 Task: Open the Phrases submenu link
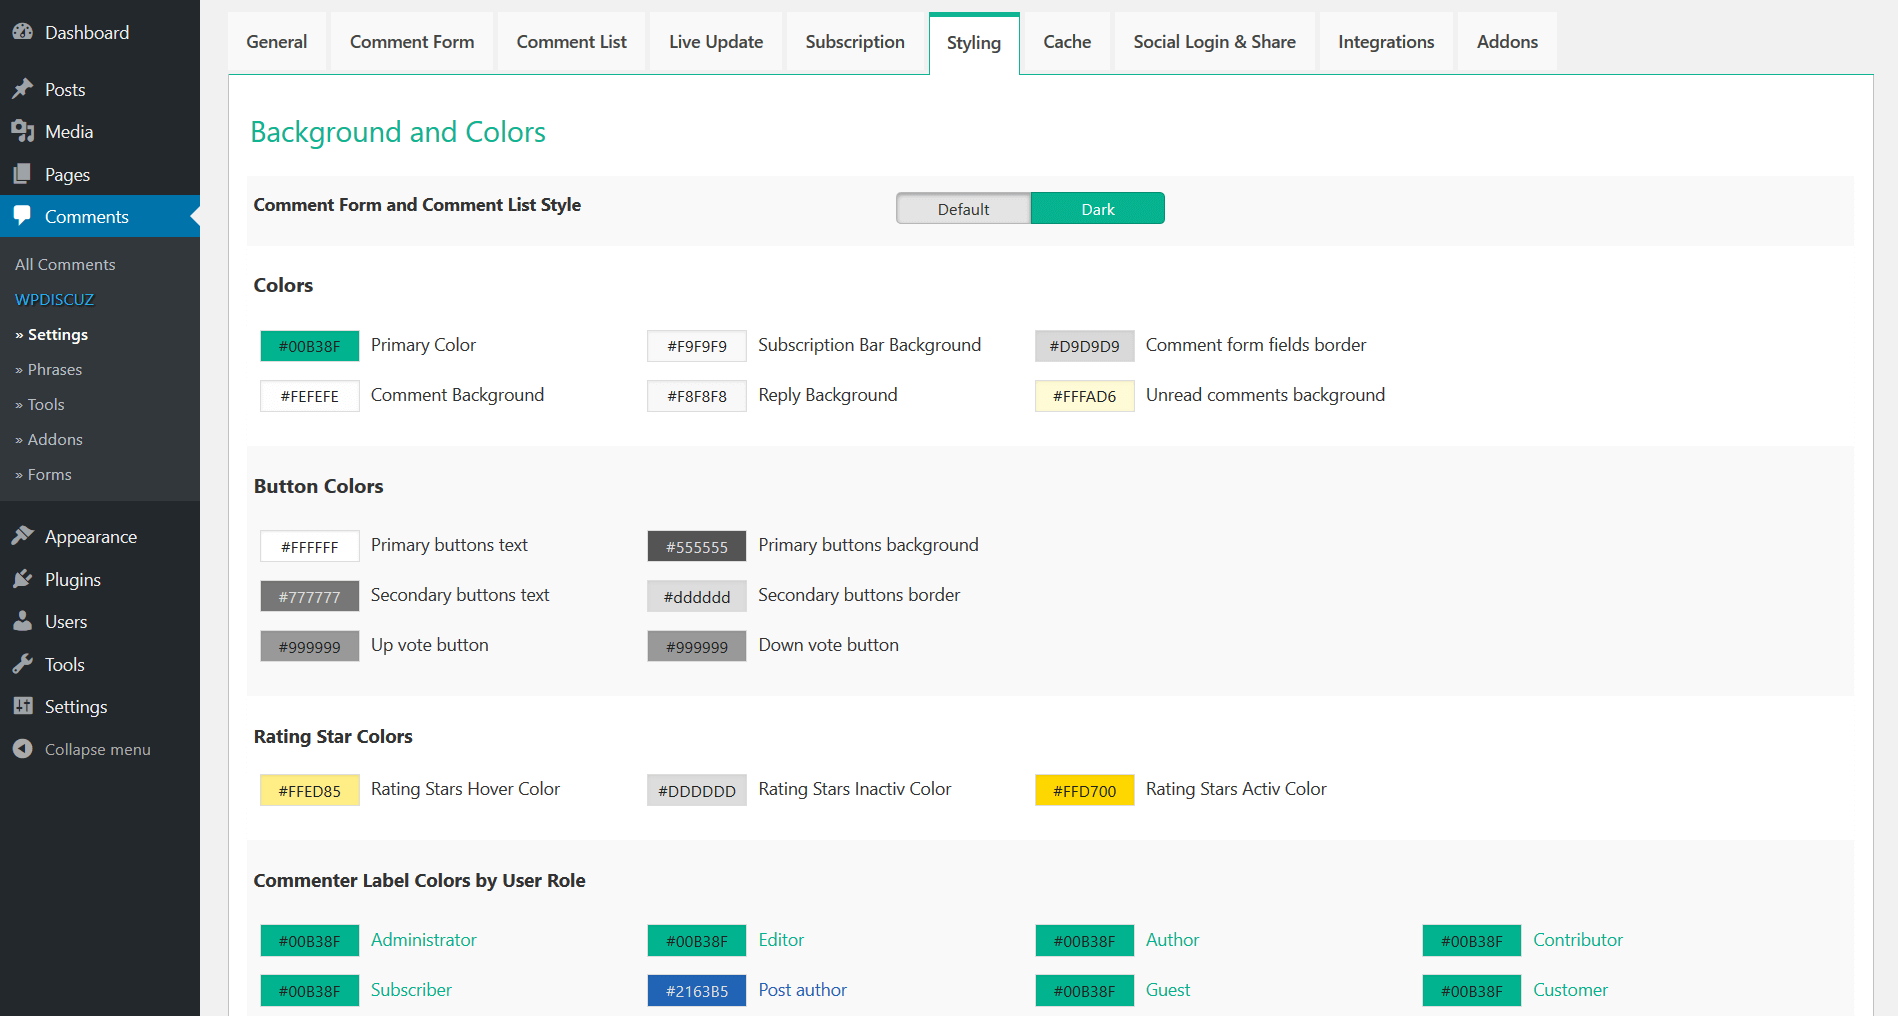click(x=55, y=369)
